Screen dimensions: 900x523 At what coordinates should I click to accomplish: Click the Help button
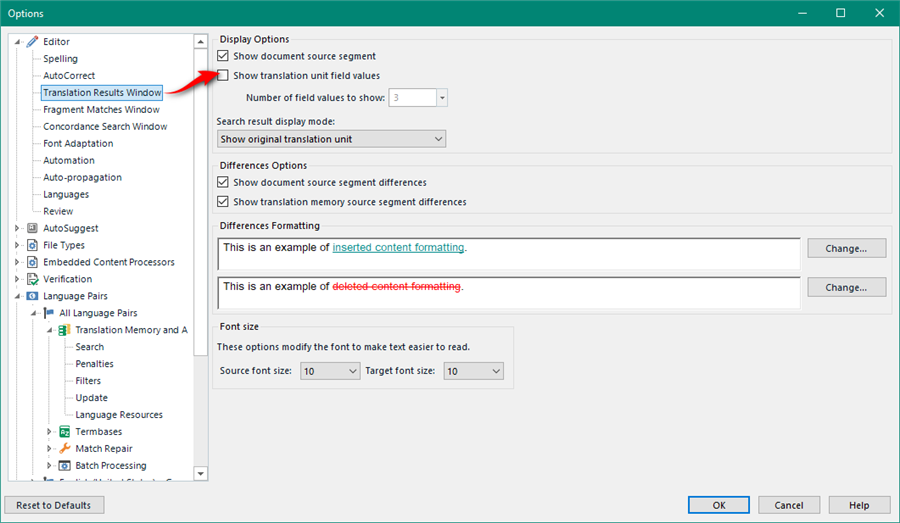859,505
